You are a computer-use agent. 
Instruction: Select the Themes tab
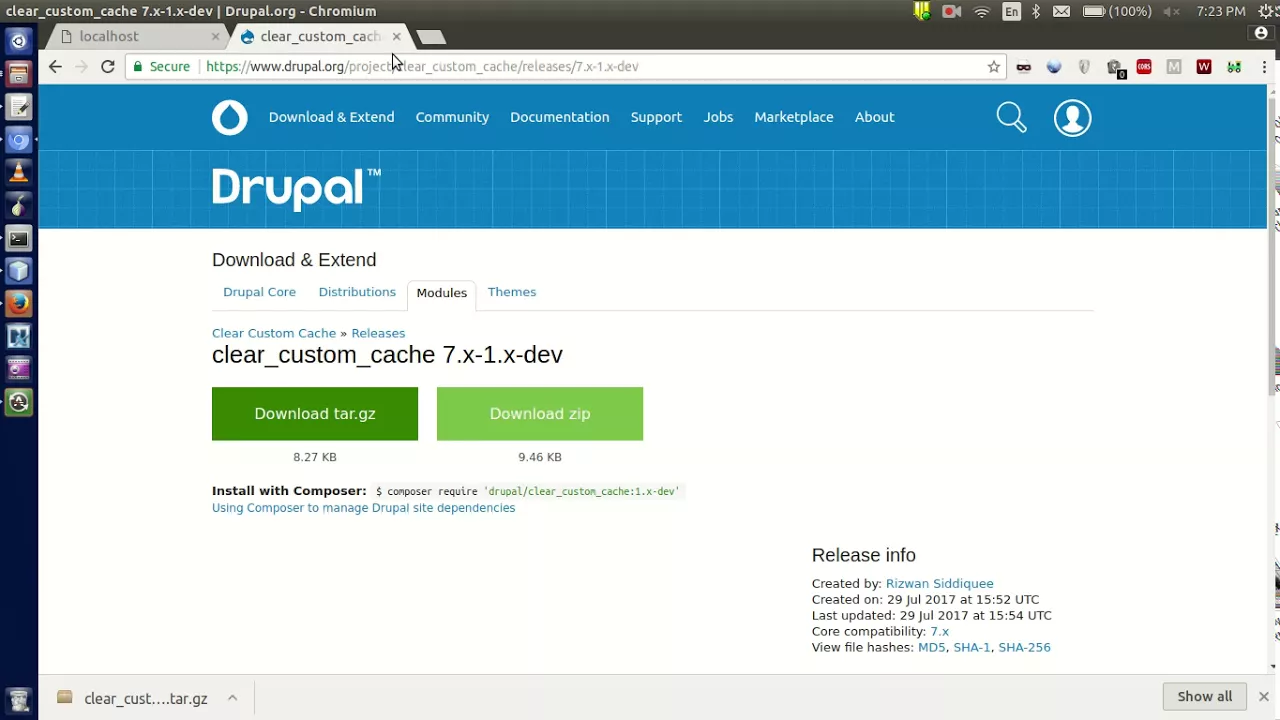(512, 292)
